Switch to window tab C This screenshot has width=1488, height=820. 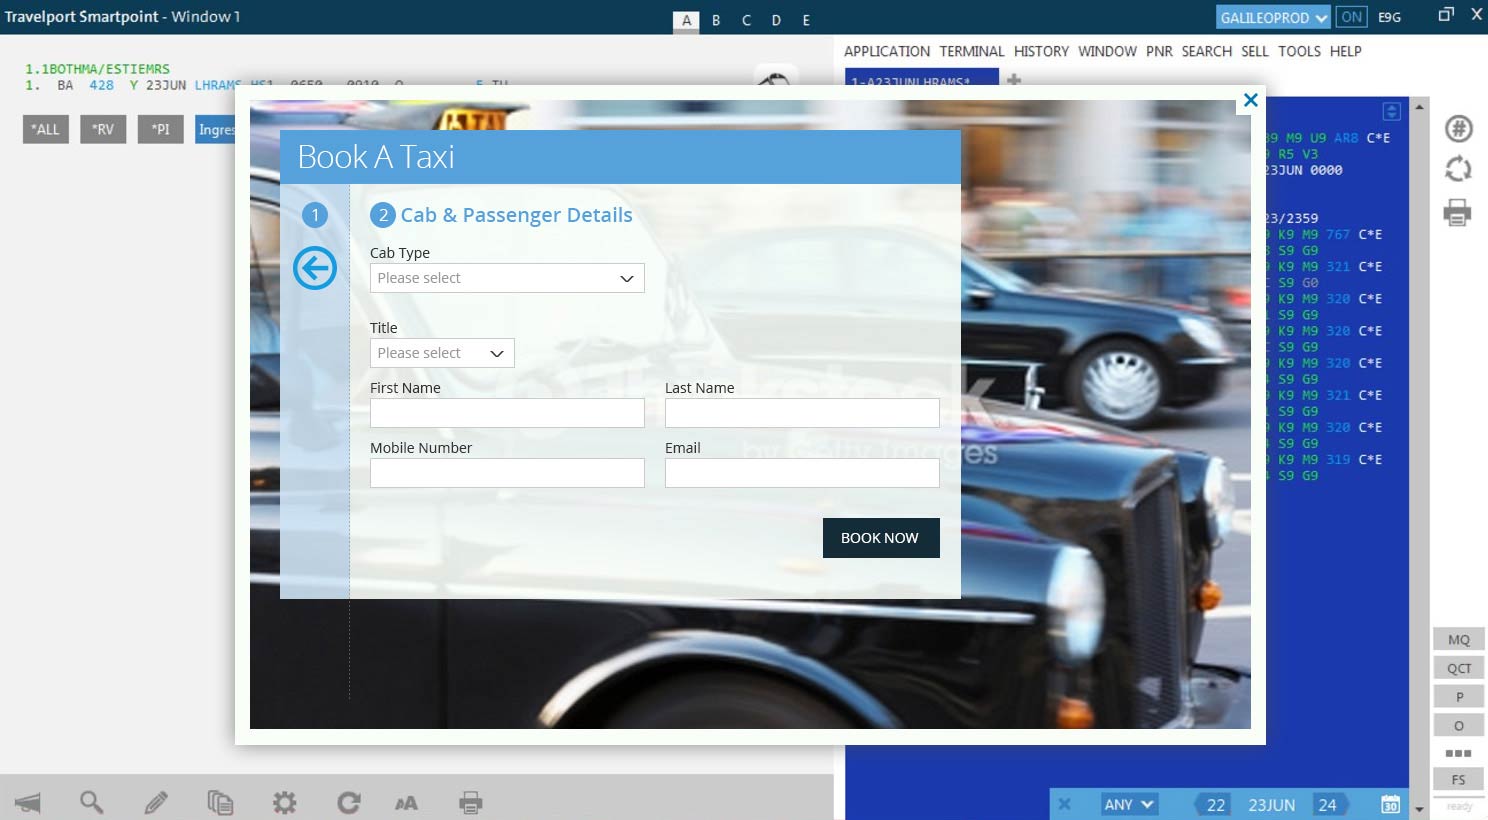tap(746, 20)
